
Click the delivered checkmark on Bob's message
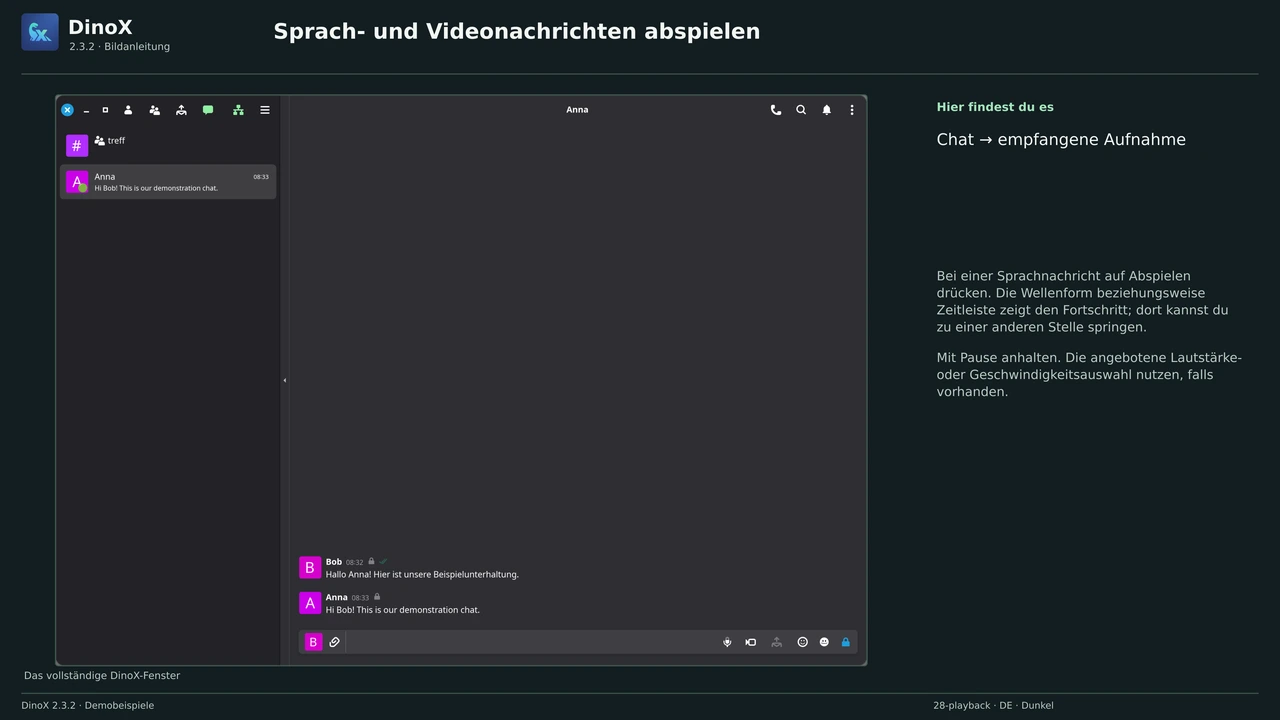coord(383,561)
